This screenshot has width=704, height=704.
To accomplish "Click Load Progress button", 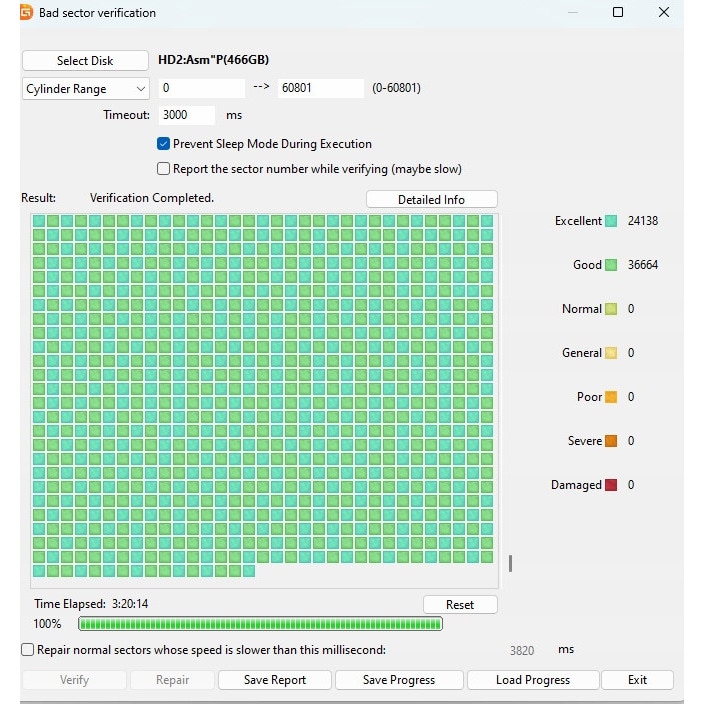I will coord(532,680).
